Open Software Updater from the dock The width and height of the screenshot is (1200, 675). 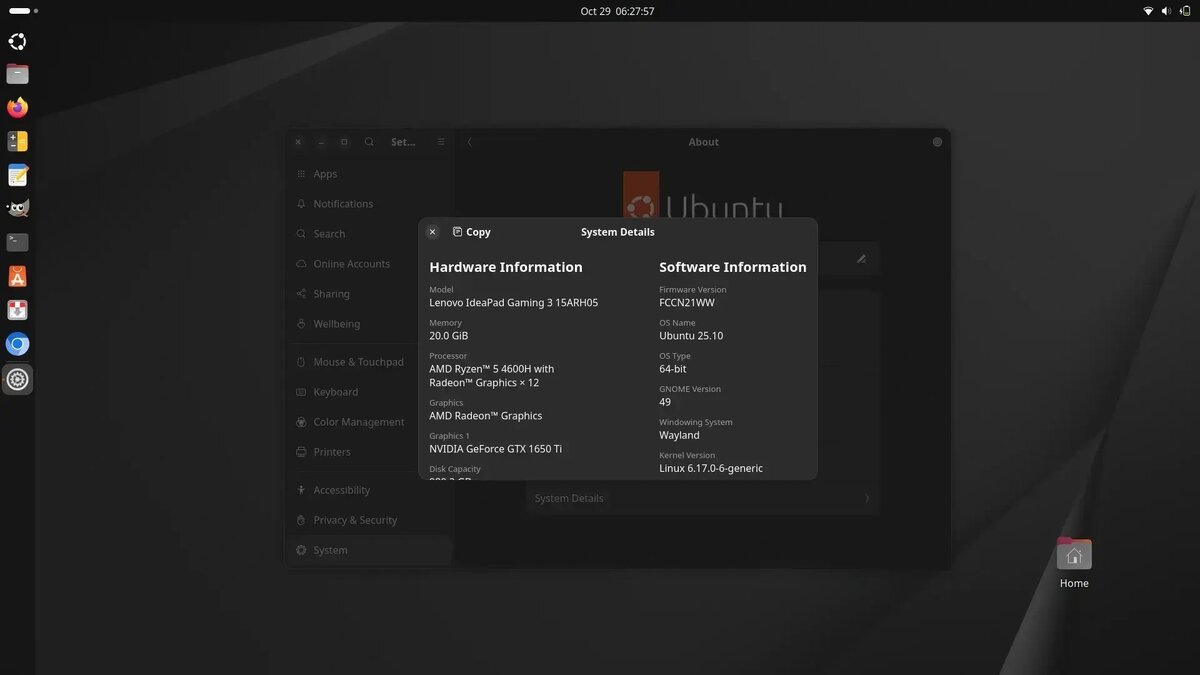pos(17,310)
